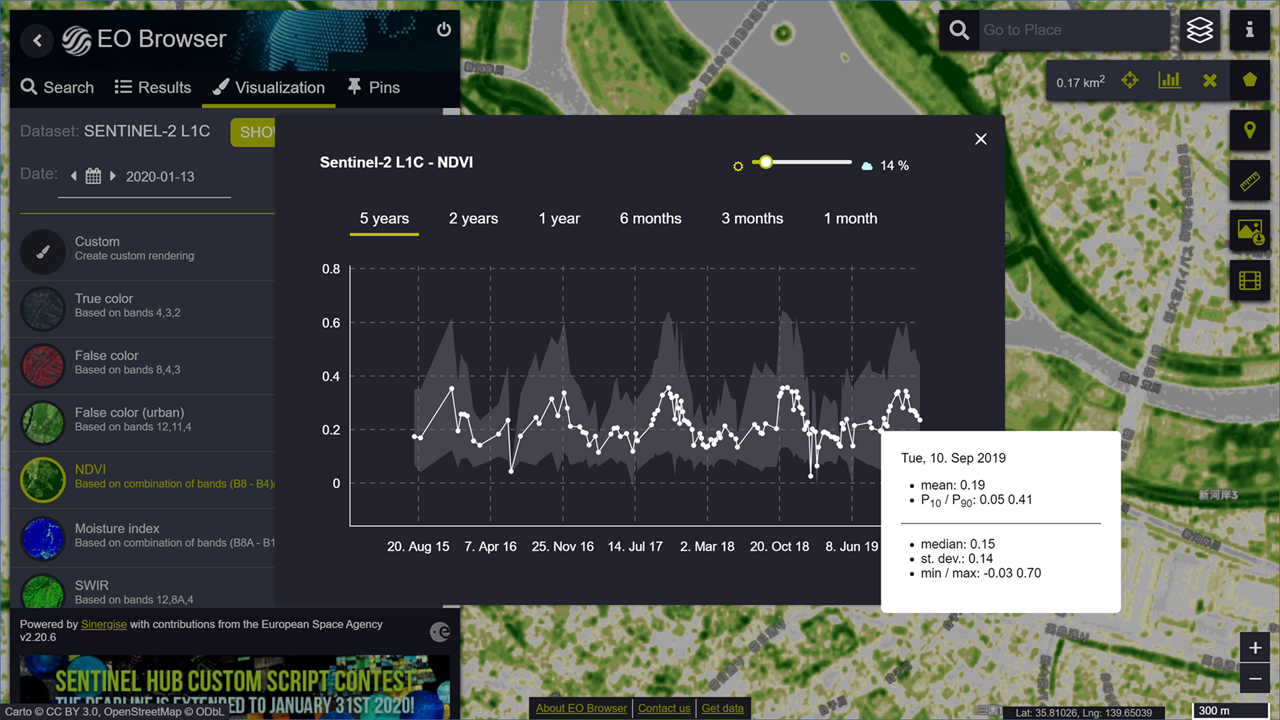The height and width of the screenshot is (720, 1280).
Task: Select the 3 months range tab
Action: [752, 219]
